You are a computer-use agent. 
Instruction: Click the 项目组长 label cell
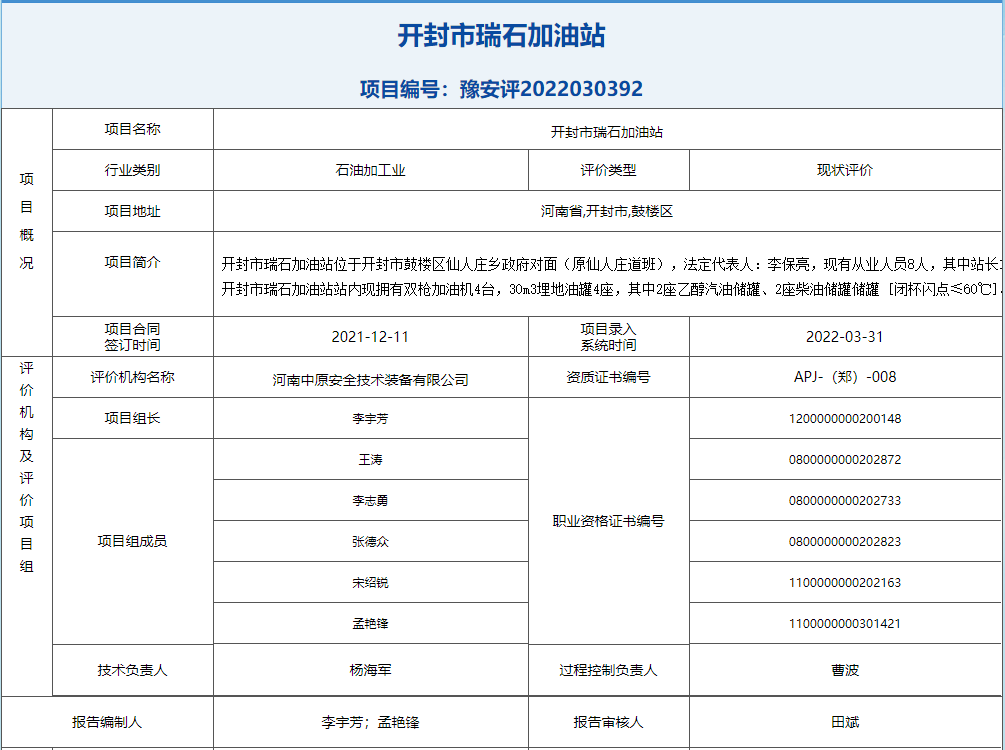(133, 418)
